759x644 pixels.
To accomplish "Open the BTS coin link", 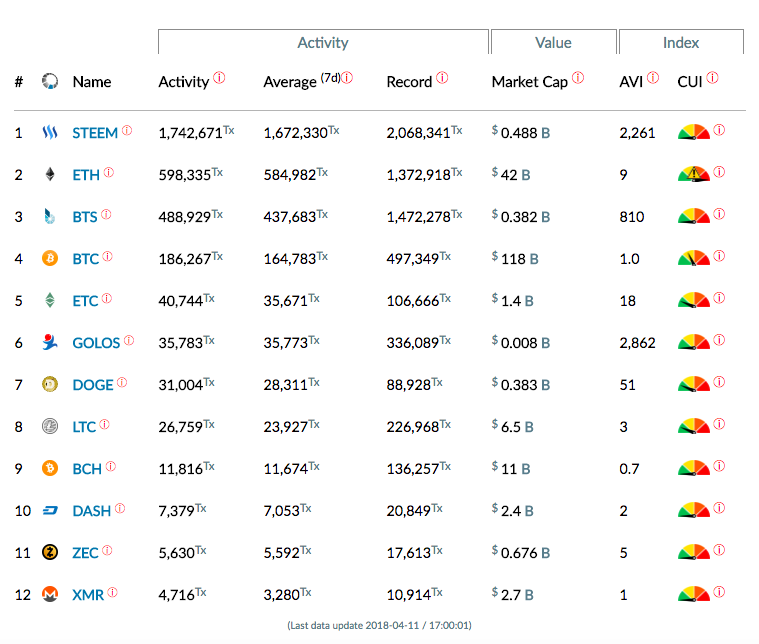I will pos(85,217).
